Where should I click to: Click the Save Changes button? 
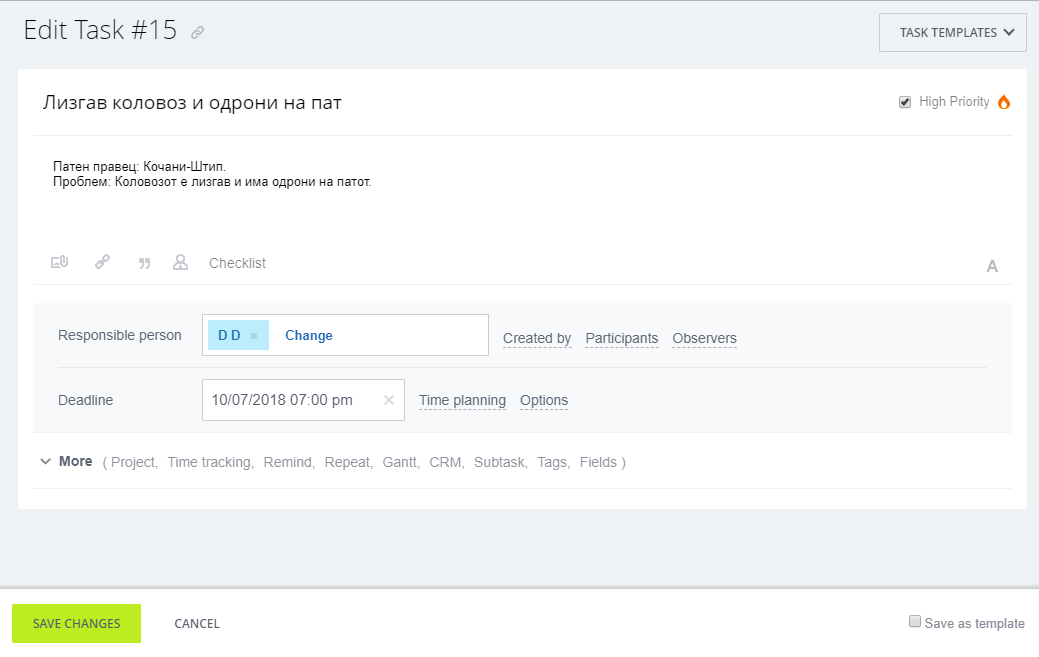76,623
